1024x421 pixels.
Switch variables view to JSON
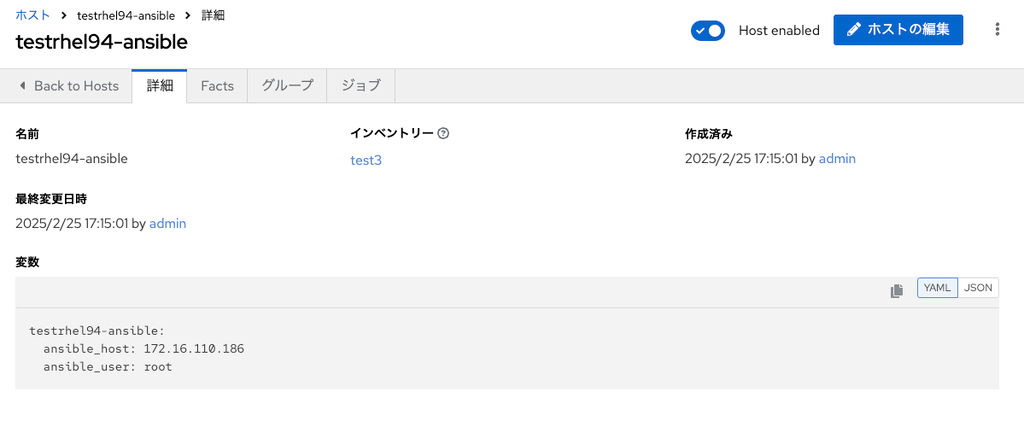[x=978, y=288]
